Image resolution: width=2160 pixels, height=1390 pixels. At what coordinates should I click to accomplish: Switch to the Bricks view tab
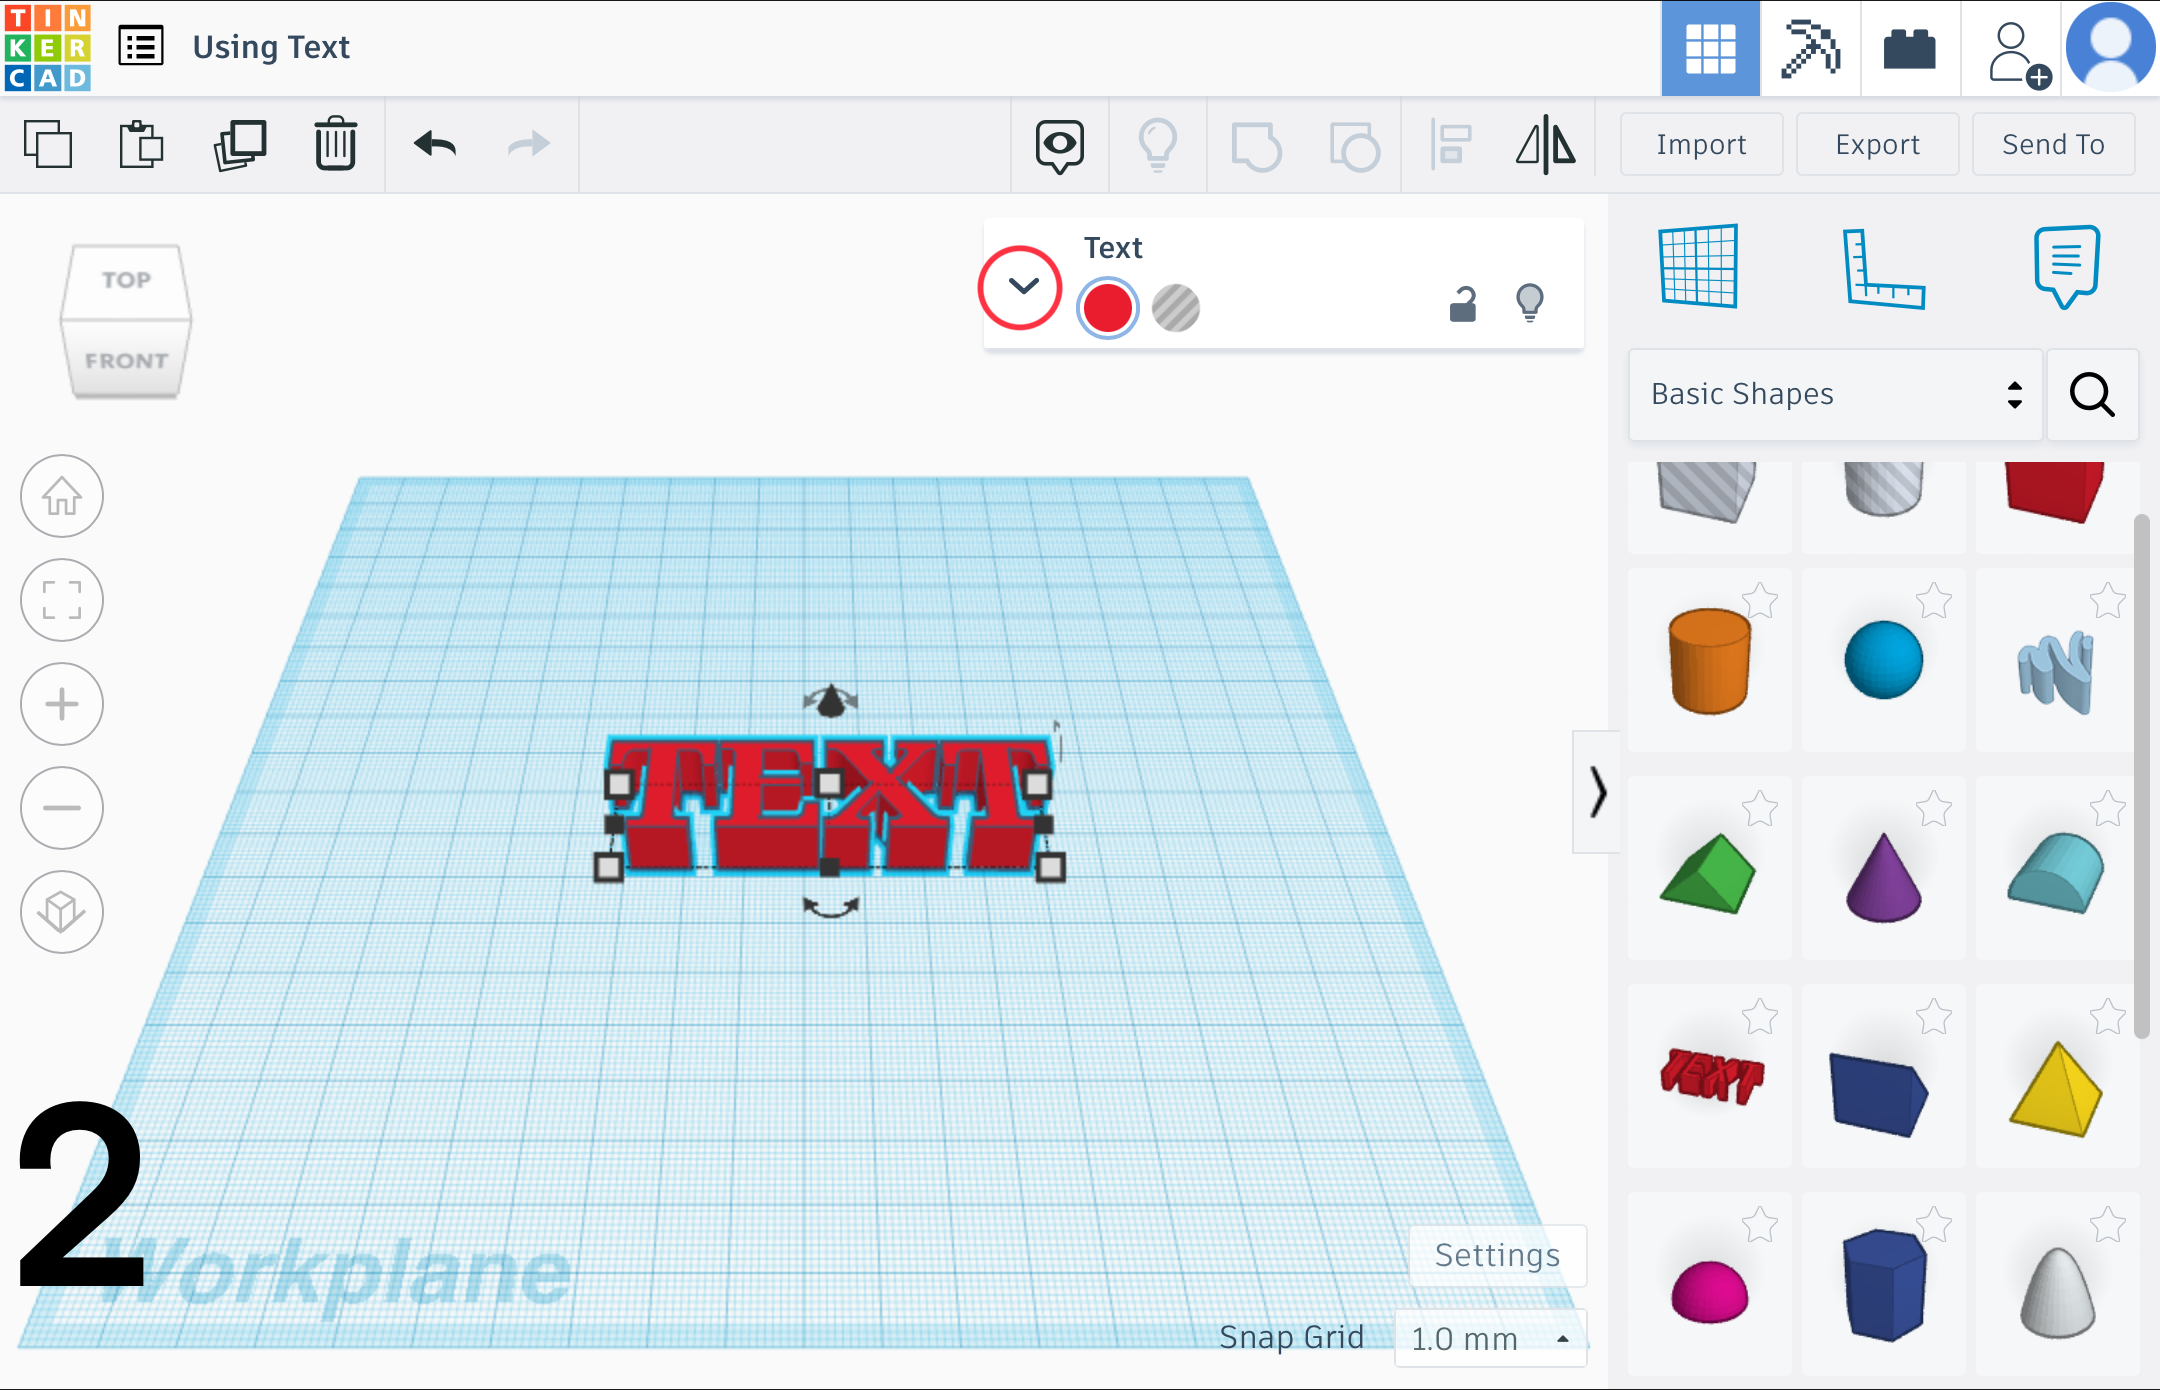[x=1909, y=48]
